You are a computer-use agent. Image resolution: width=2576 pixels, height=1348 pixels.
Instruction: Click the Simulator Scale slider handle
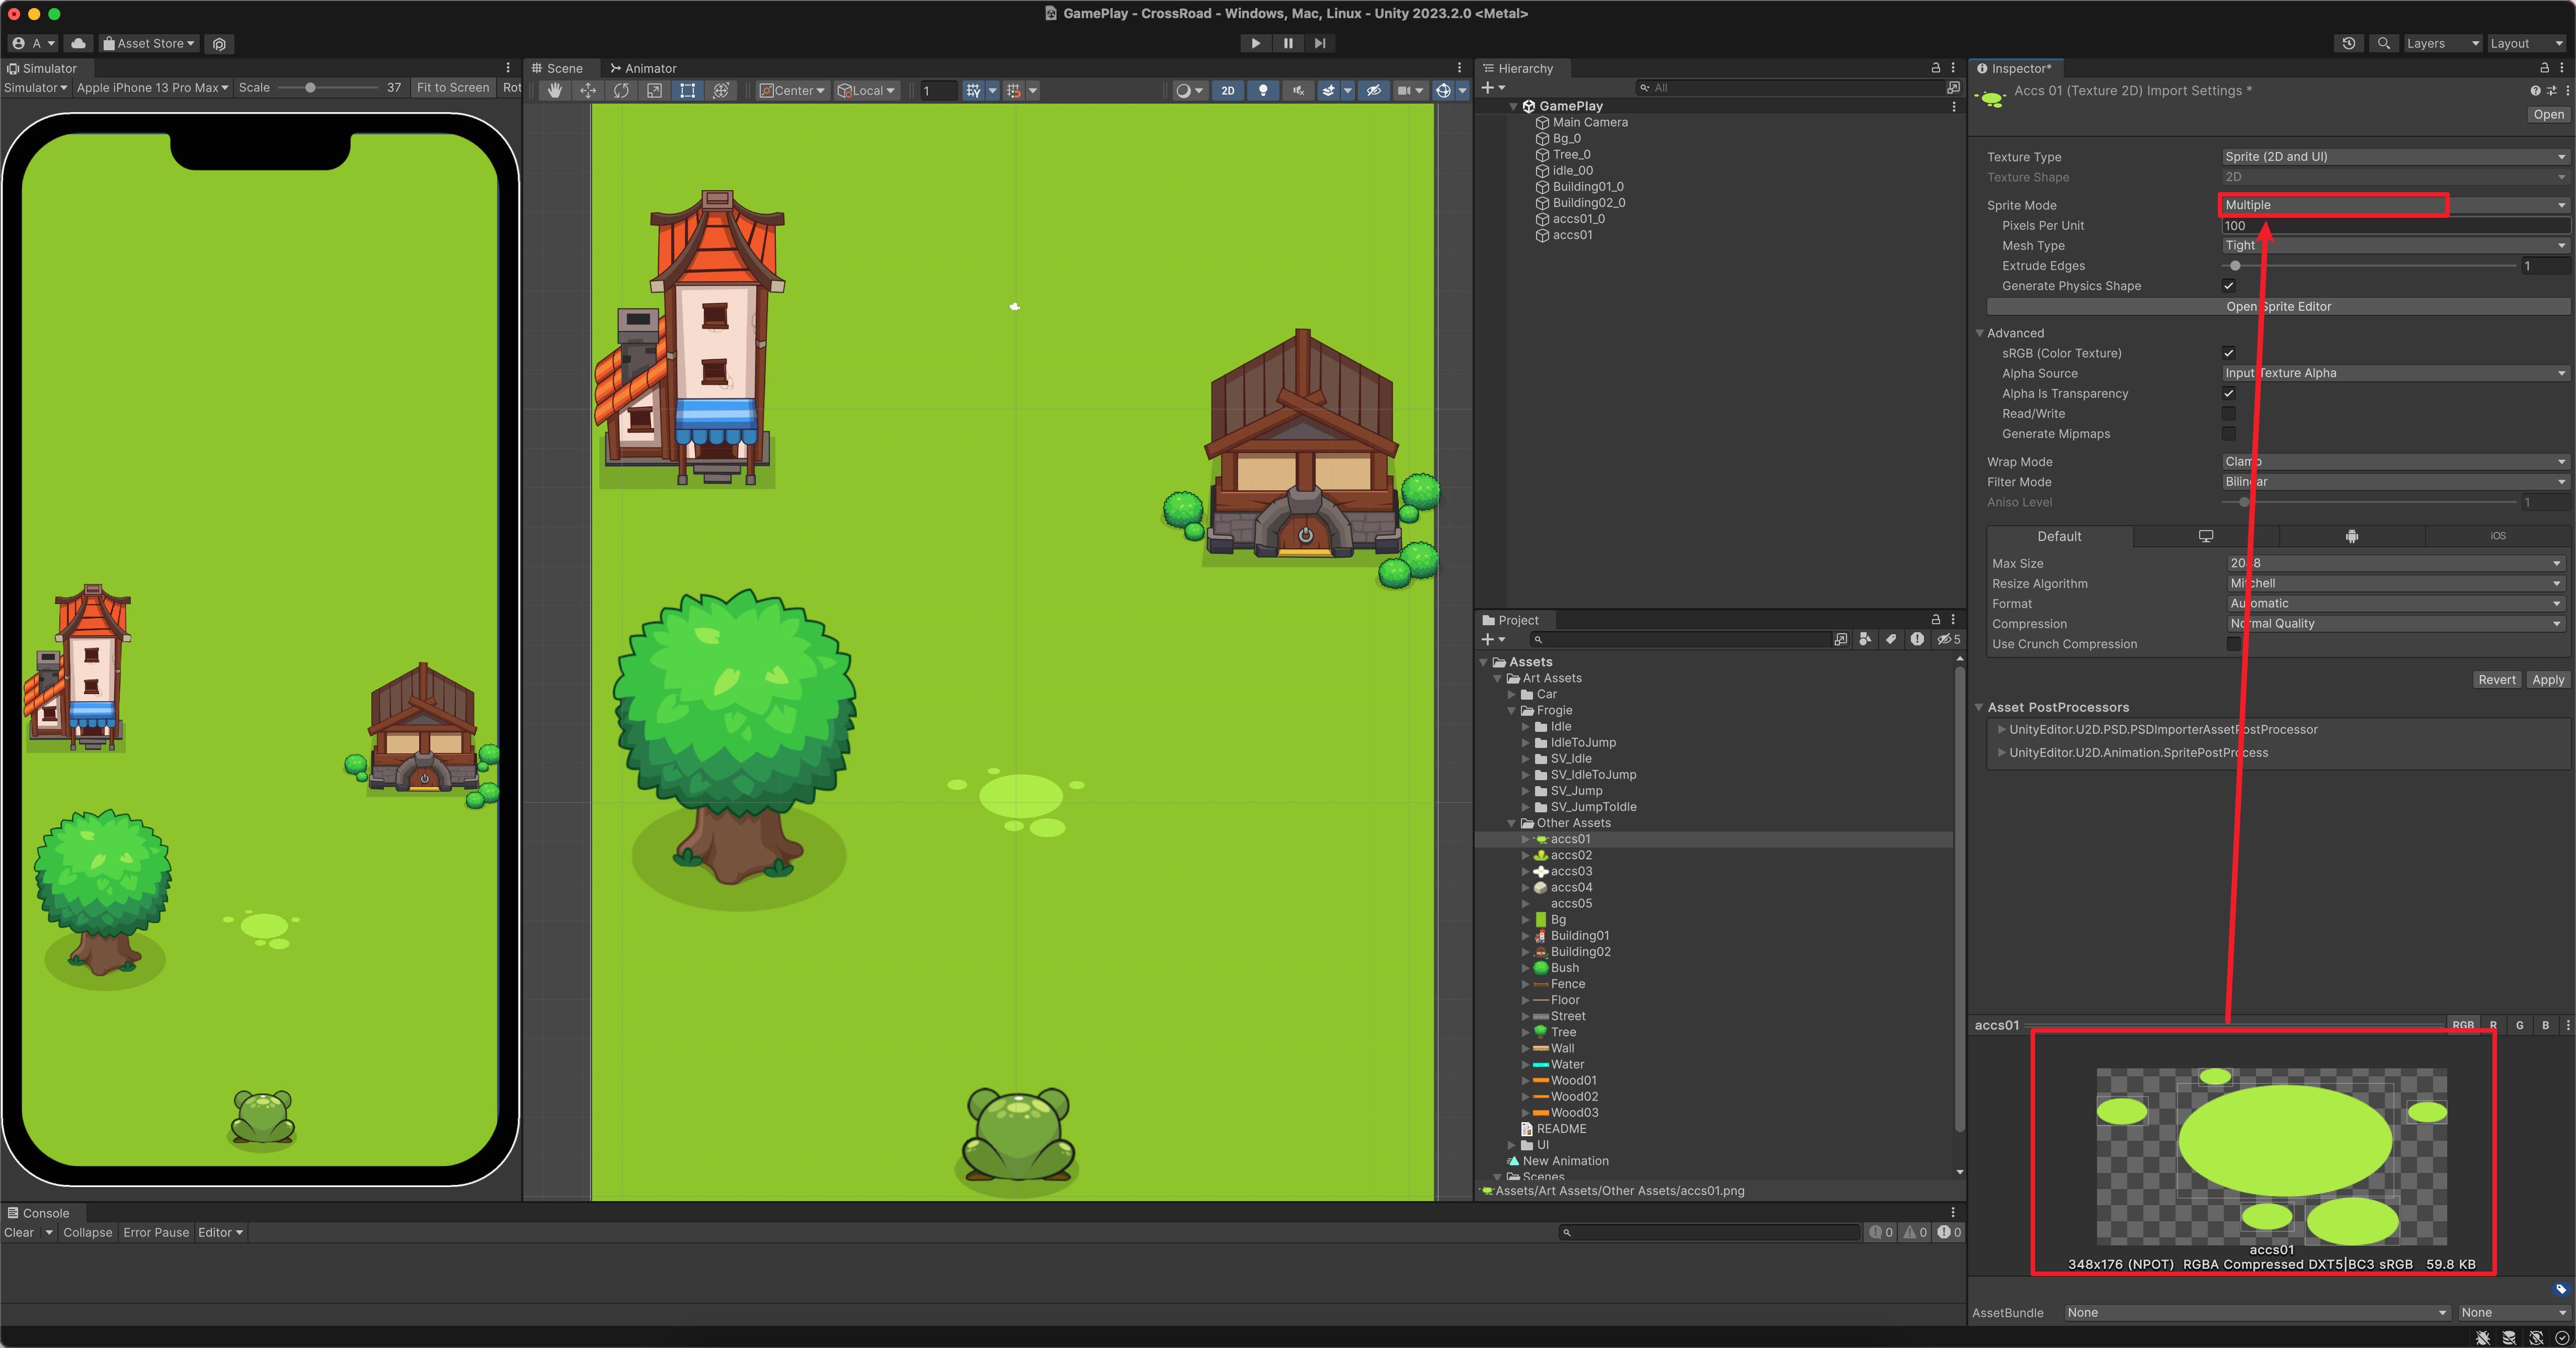point(311,87)
